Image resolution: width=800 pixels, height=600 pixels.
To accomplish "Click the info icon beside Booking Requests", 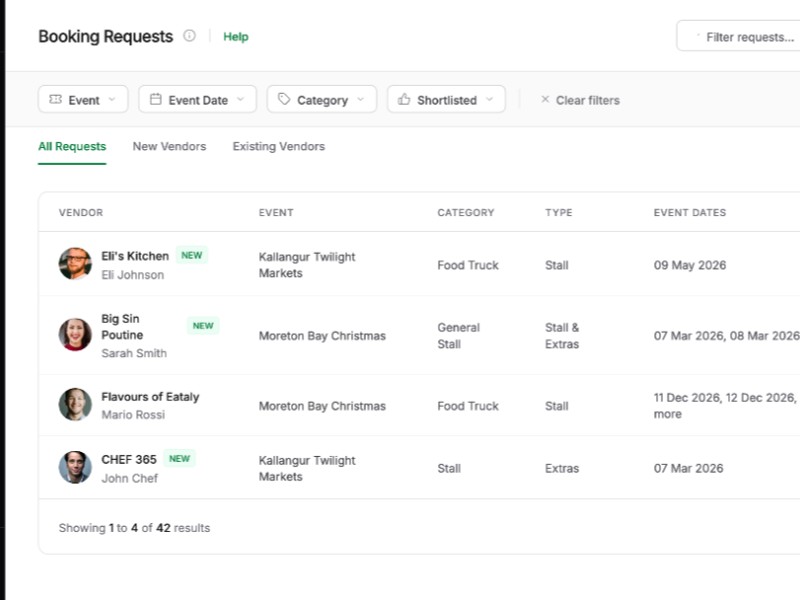I will tap(188, 36).
